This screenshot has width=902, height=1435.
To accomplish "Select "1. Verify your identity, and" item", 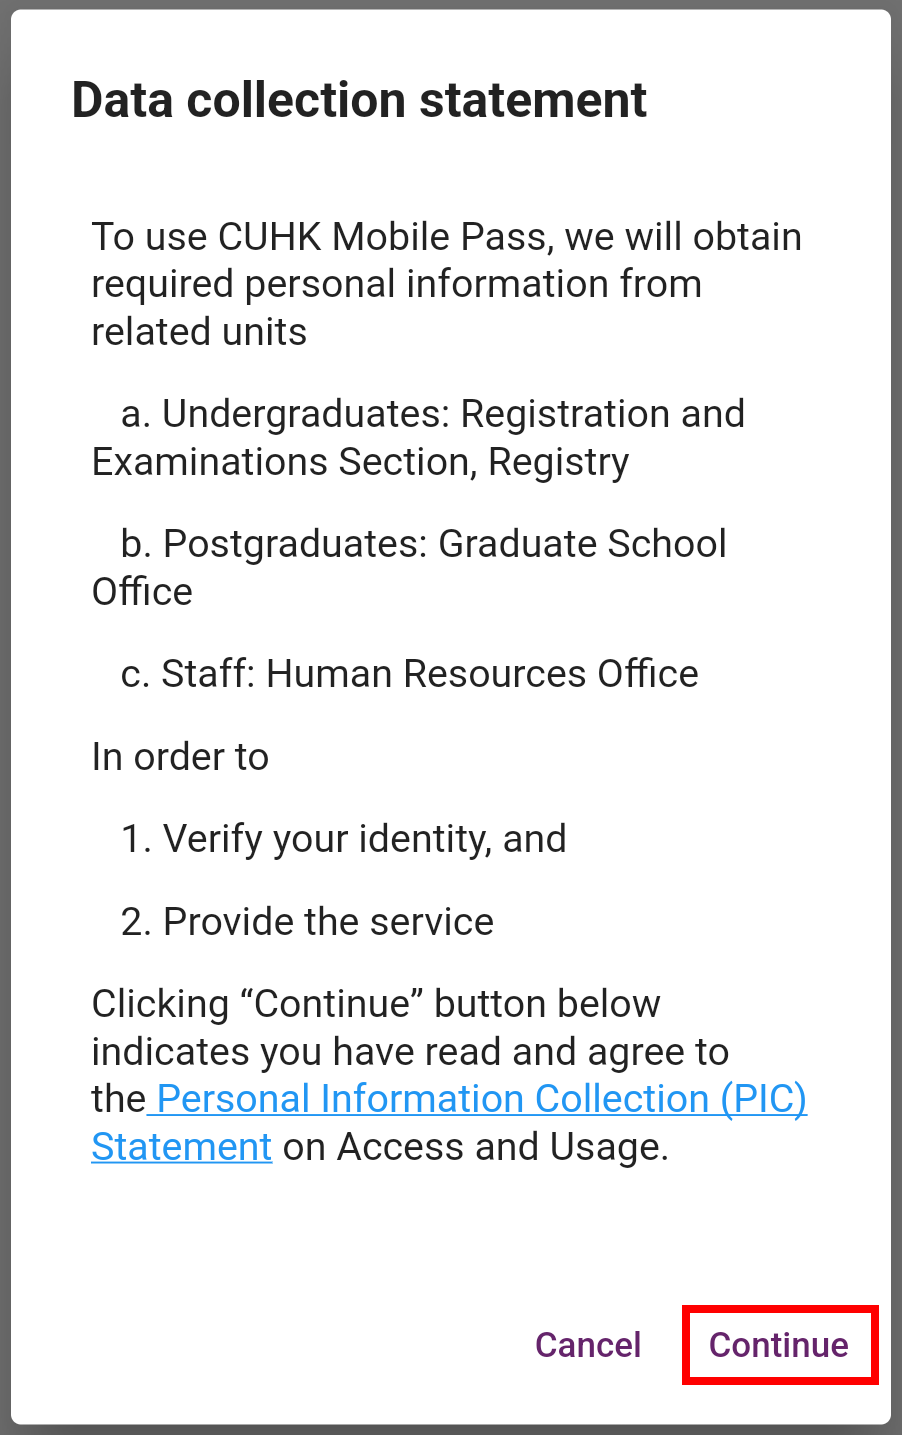I will (343, 839).
